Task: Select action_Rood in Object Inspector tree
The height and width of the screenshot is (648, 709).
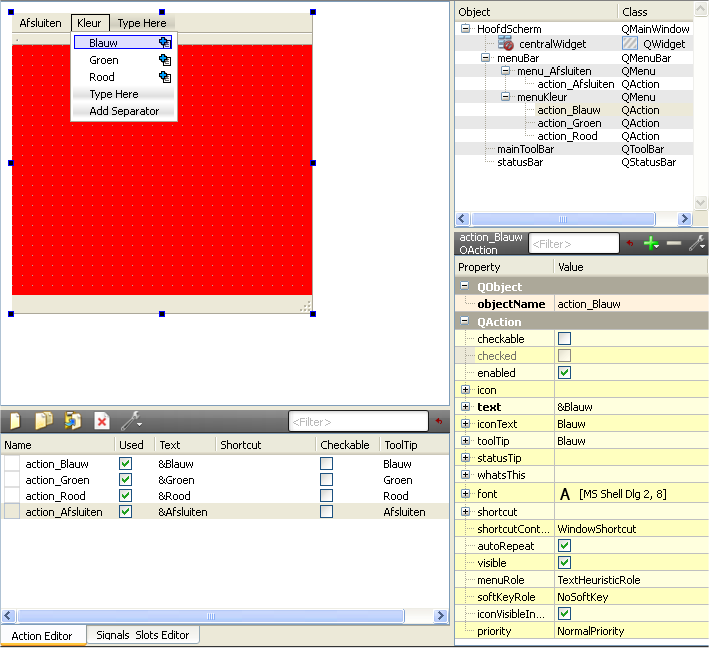Action: point(567,136)
